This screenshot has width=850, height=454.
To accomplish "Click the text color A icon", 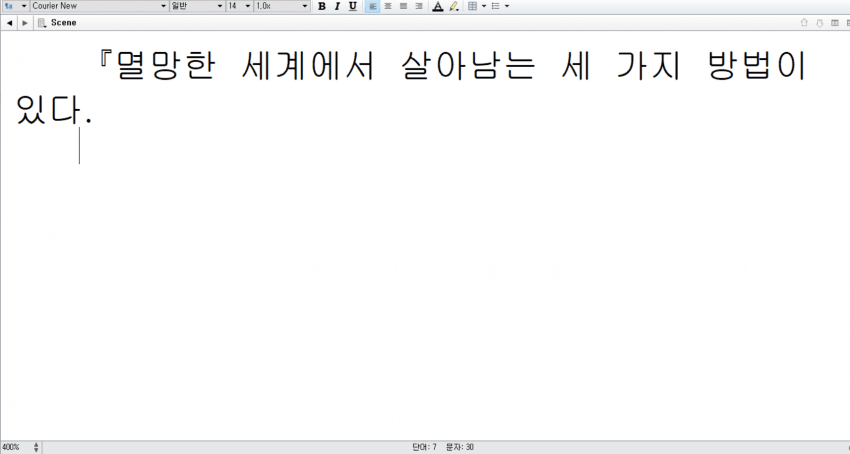I will pos(438,7).
